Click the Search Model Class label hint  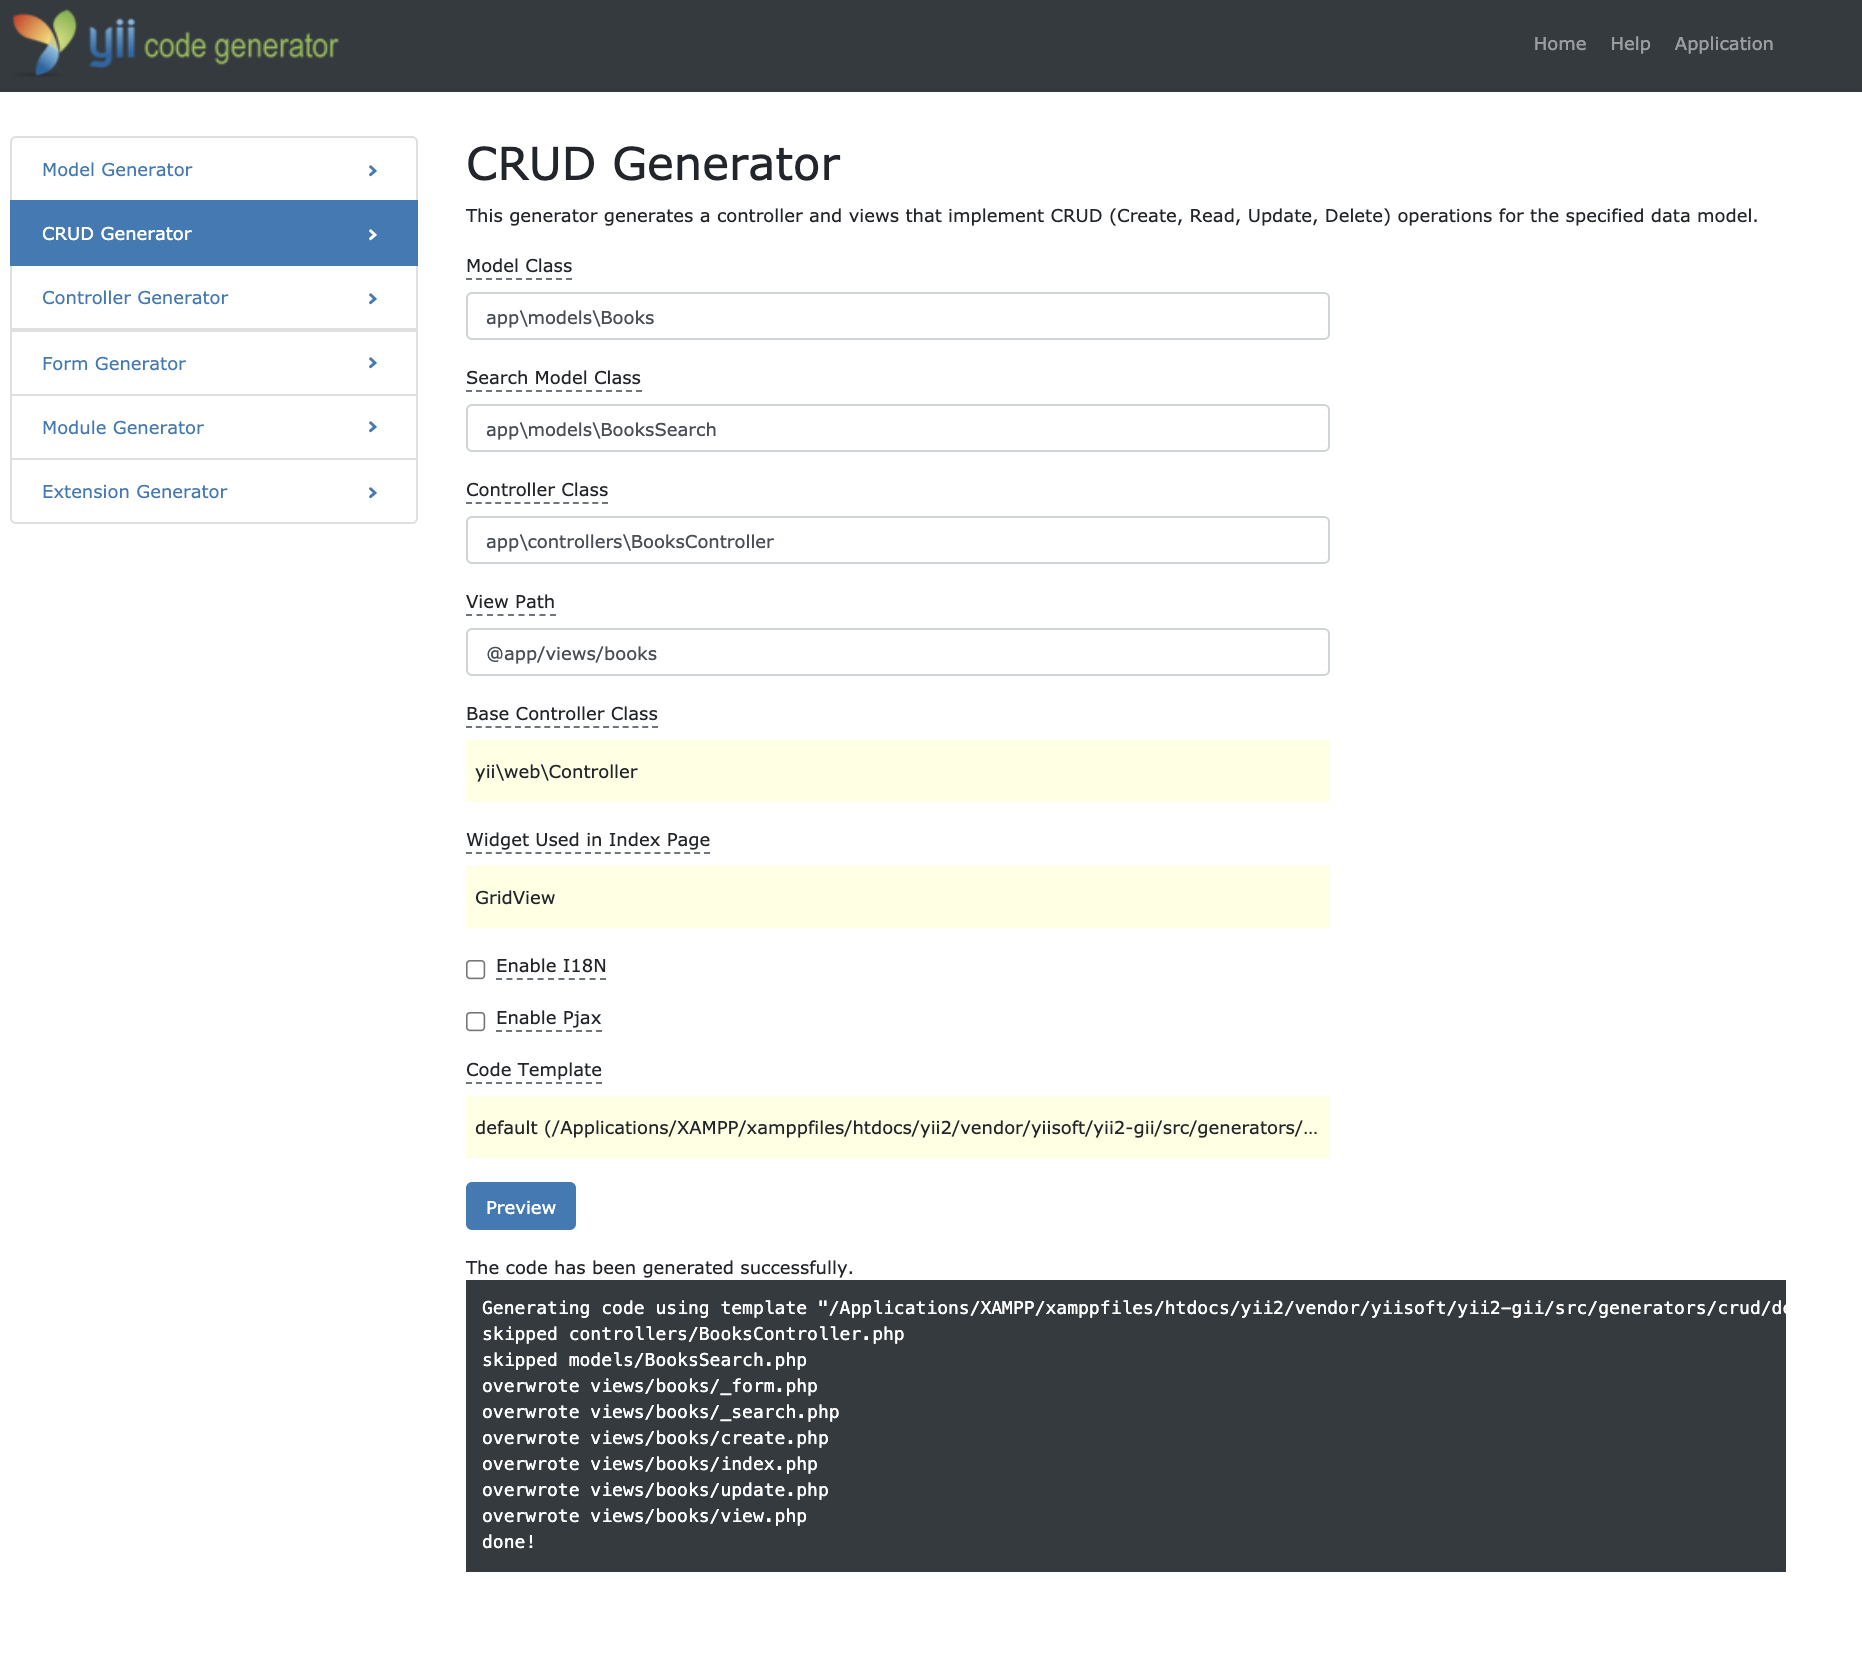coord(554,378)
